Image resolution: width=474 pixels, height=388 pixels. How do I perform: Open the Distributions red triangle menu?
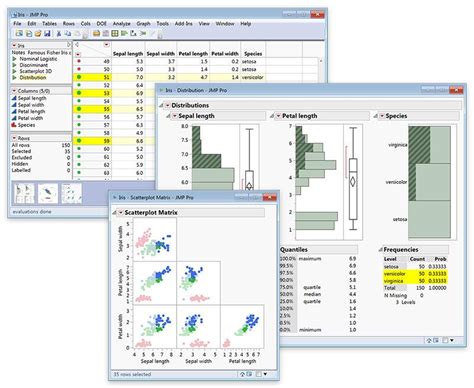point(168,105)
